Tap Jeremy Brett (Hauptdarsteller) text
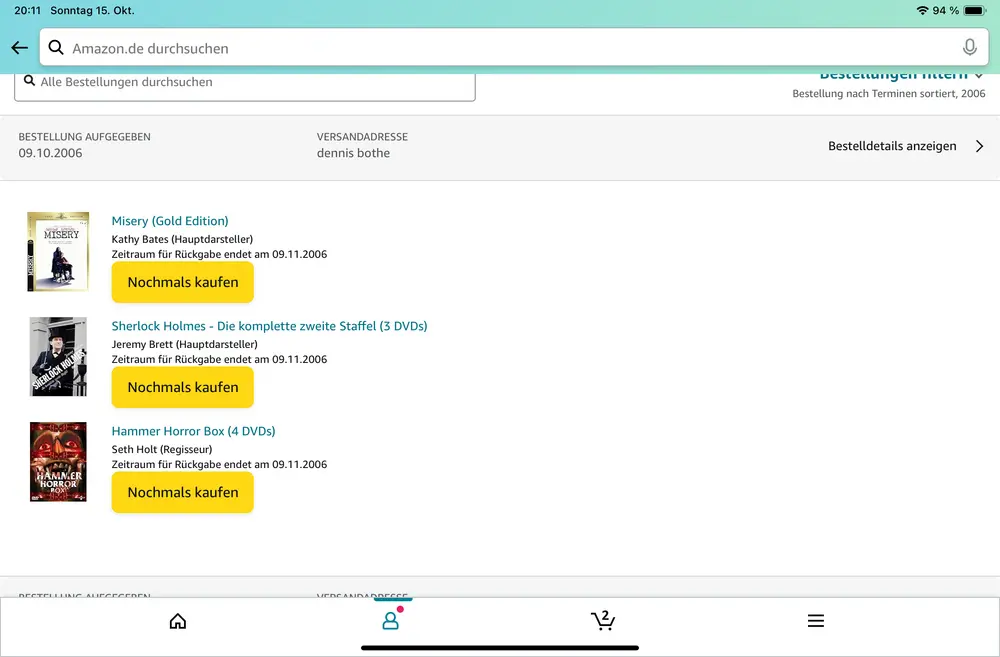 click(185, 344)
